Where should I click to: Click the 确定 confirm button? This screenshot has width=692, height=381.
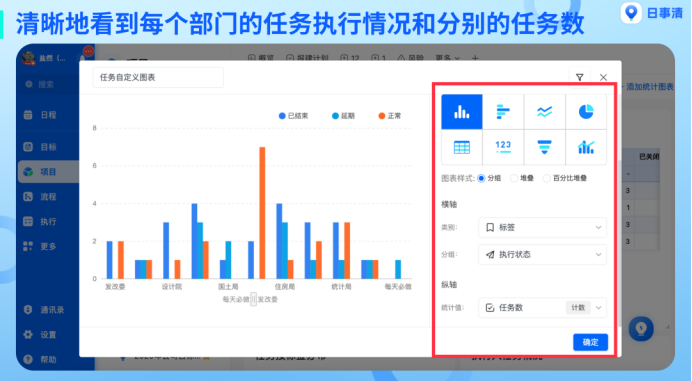pos(590,342)
